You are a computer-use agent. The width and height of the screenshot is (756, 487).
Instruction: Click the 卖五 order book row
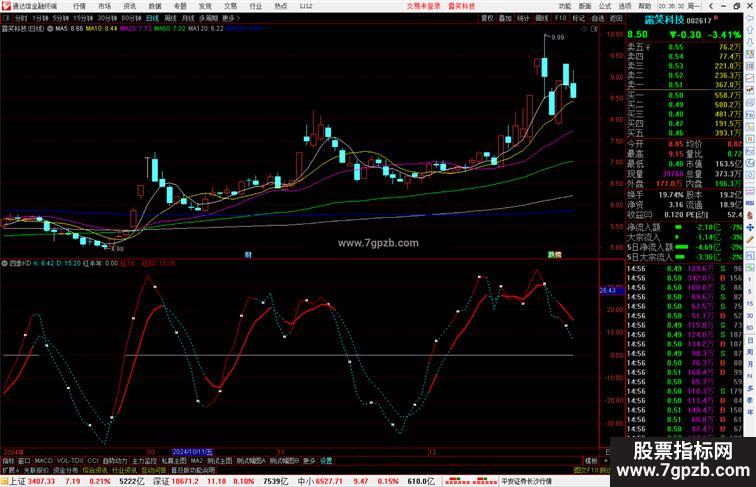click(684, 47)
